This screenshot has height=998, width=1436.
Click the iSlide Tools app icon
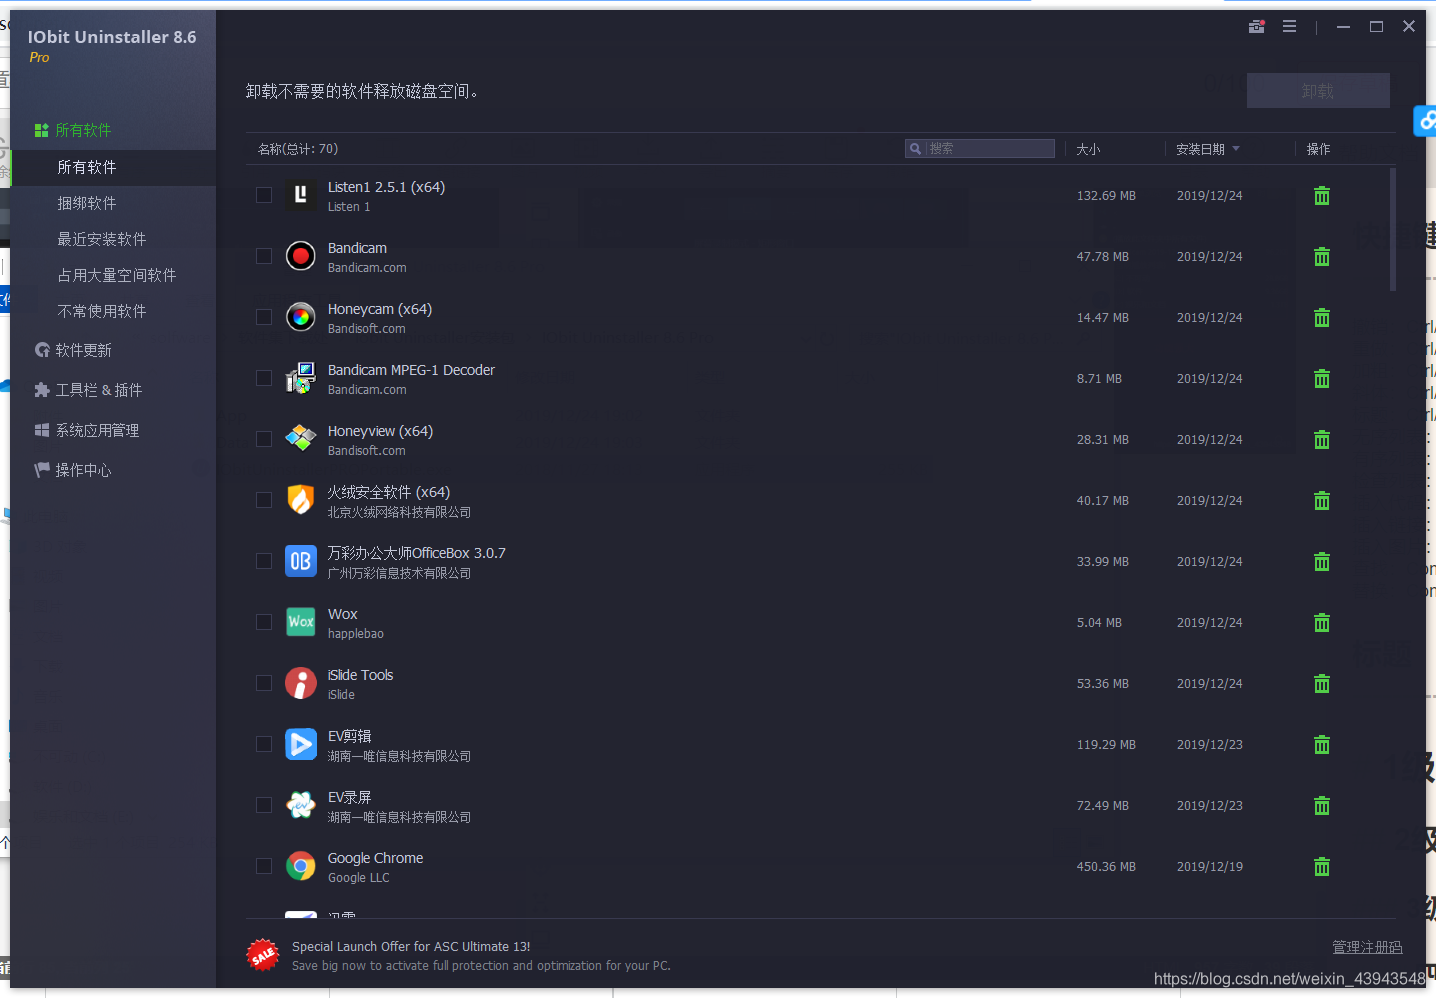point(300,683)
